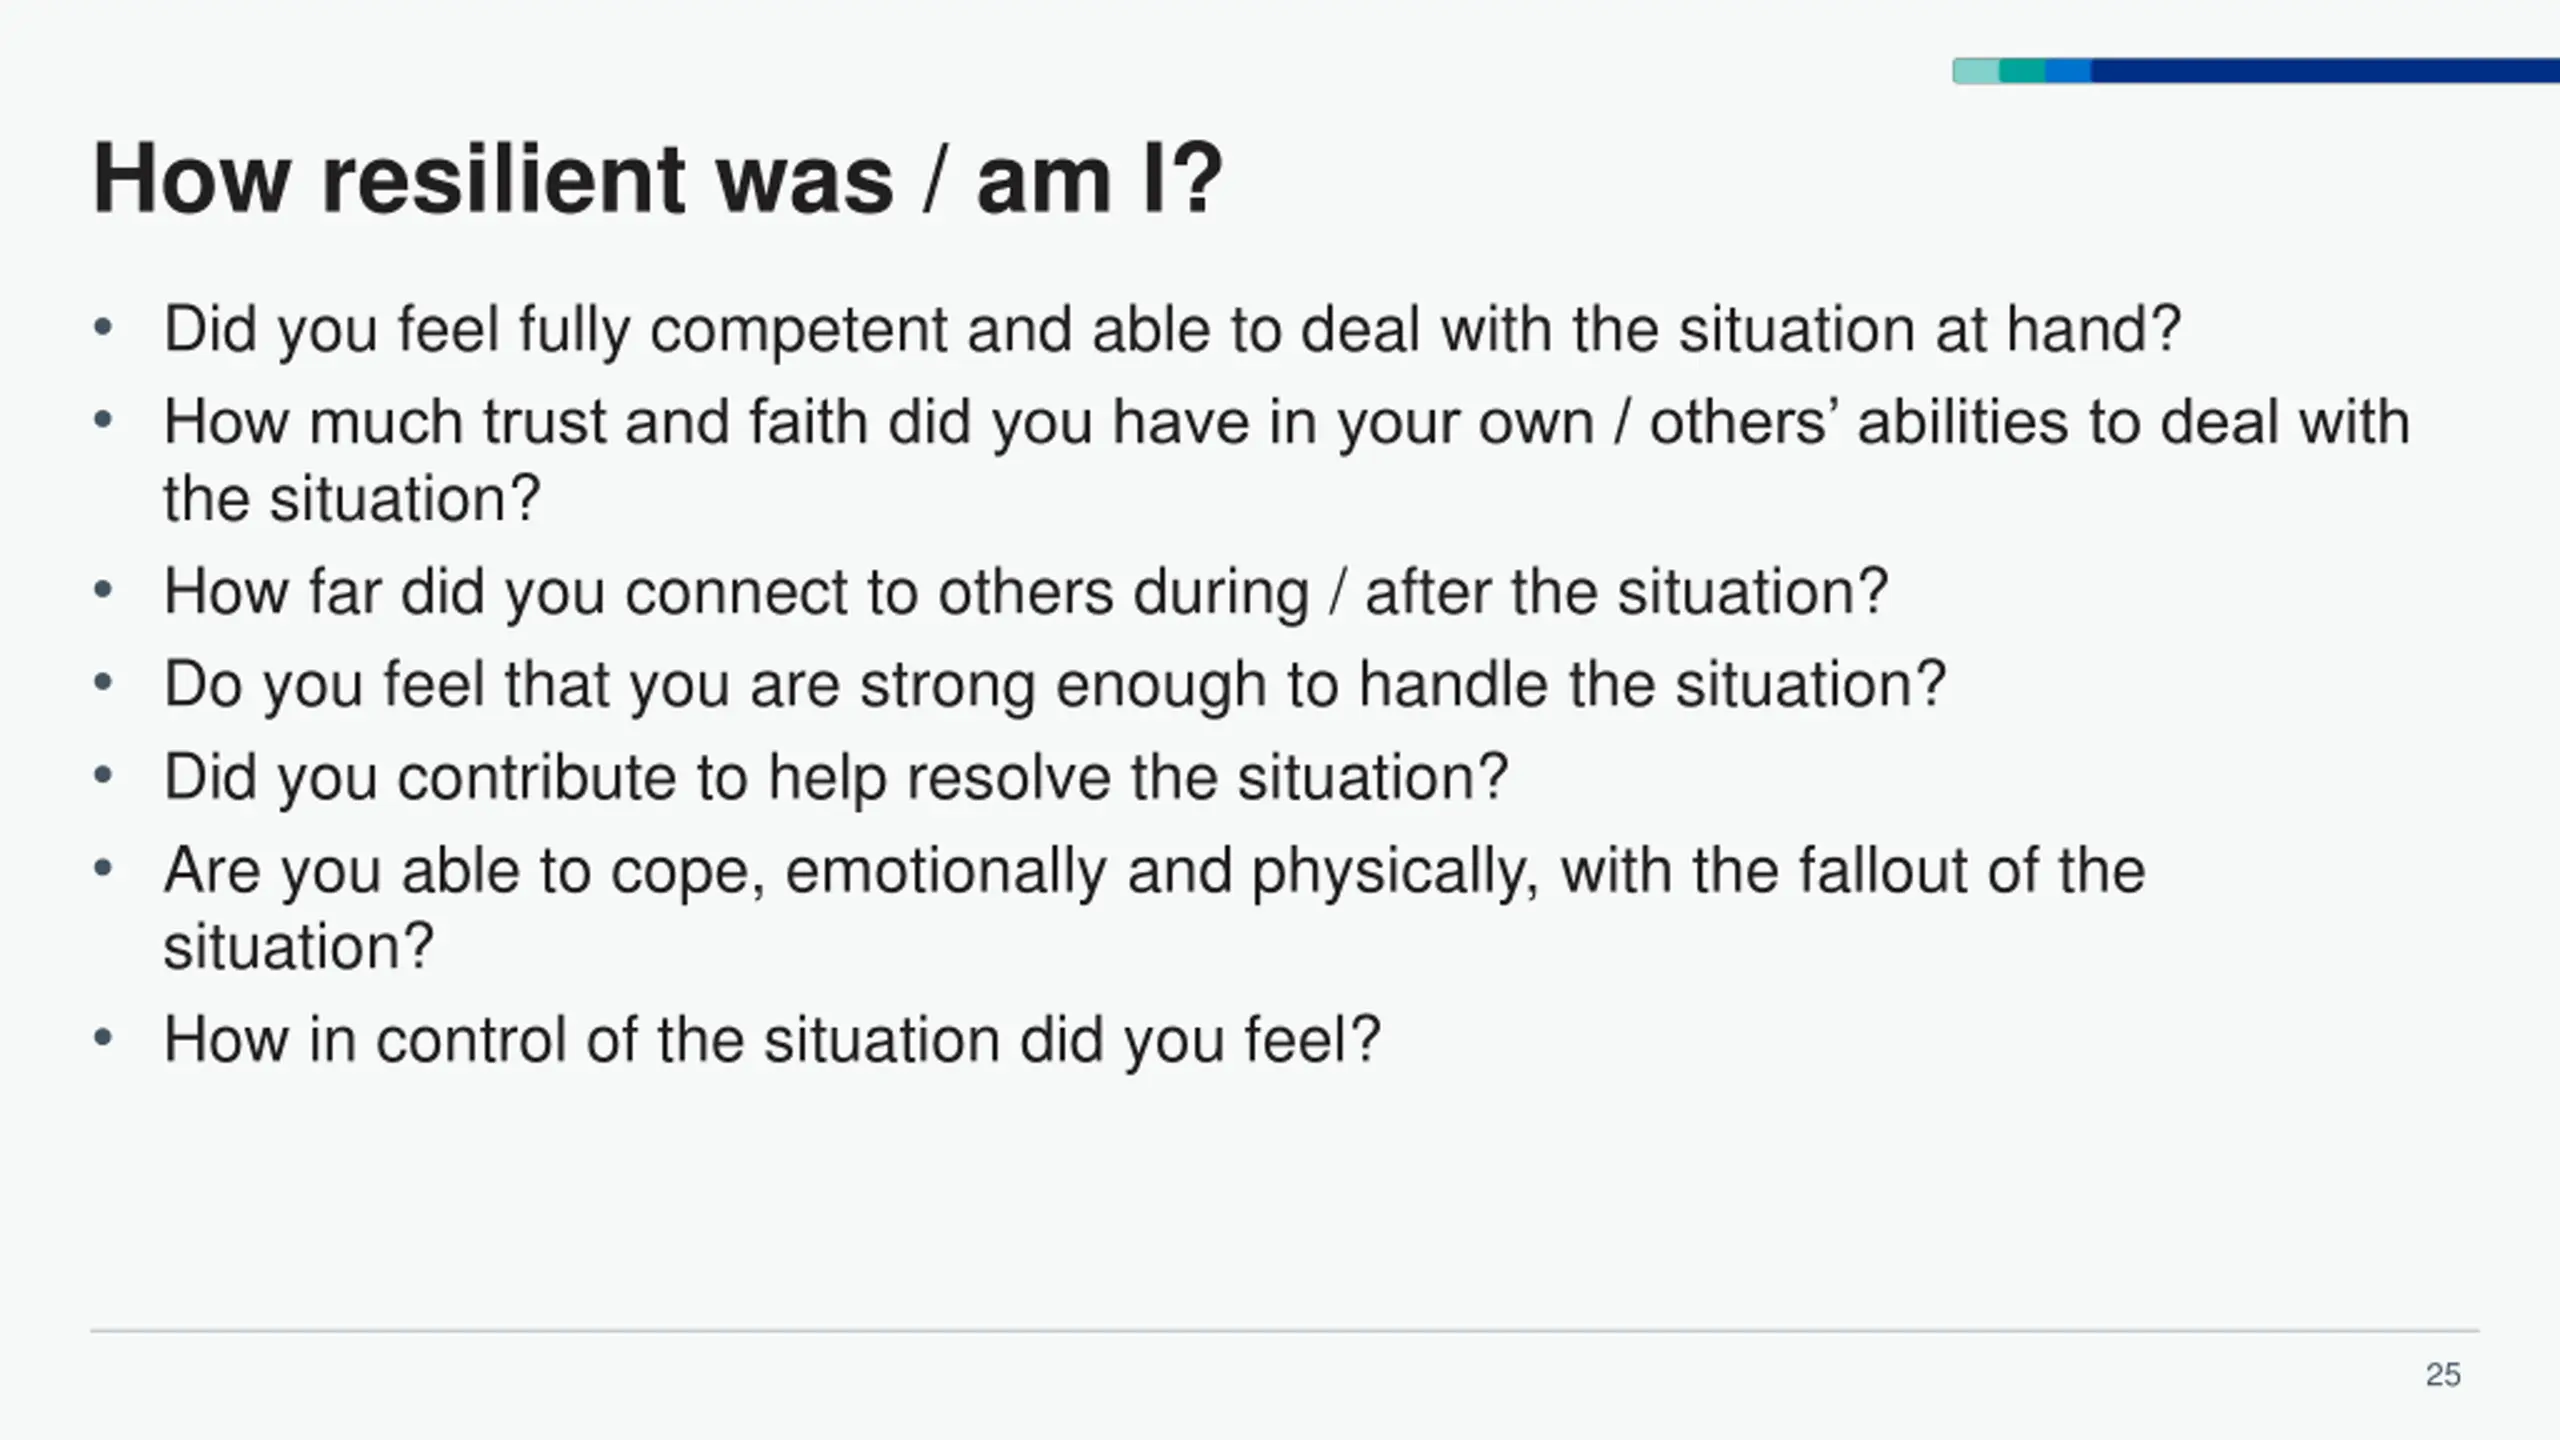Click the slide title "How resilient was / am I?"

pyautogui.click(x=657, y=180)
